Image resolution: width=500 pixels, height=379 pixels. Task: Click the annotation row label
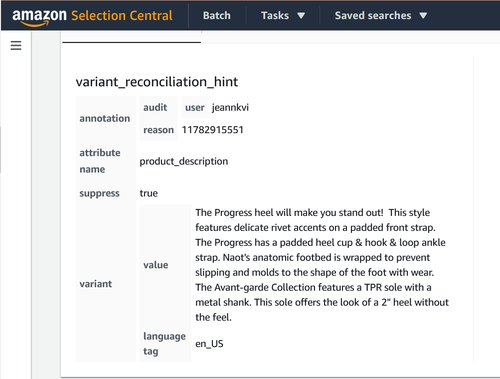(105, 118)
